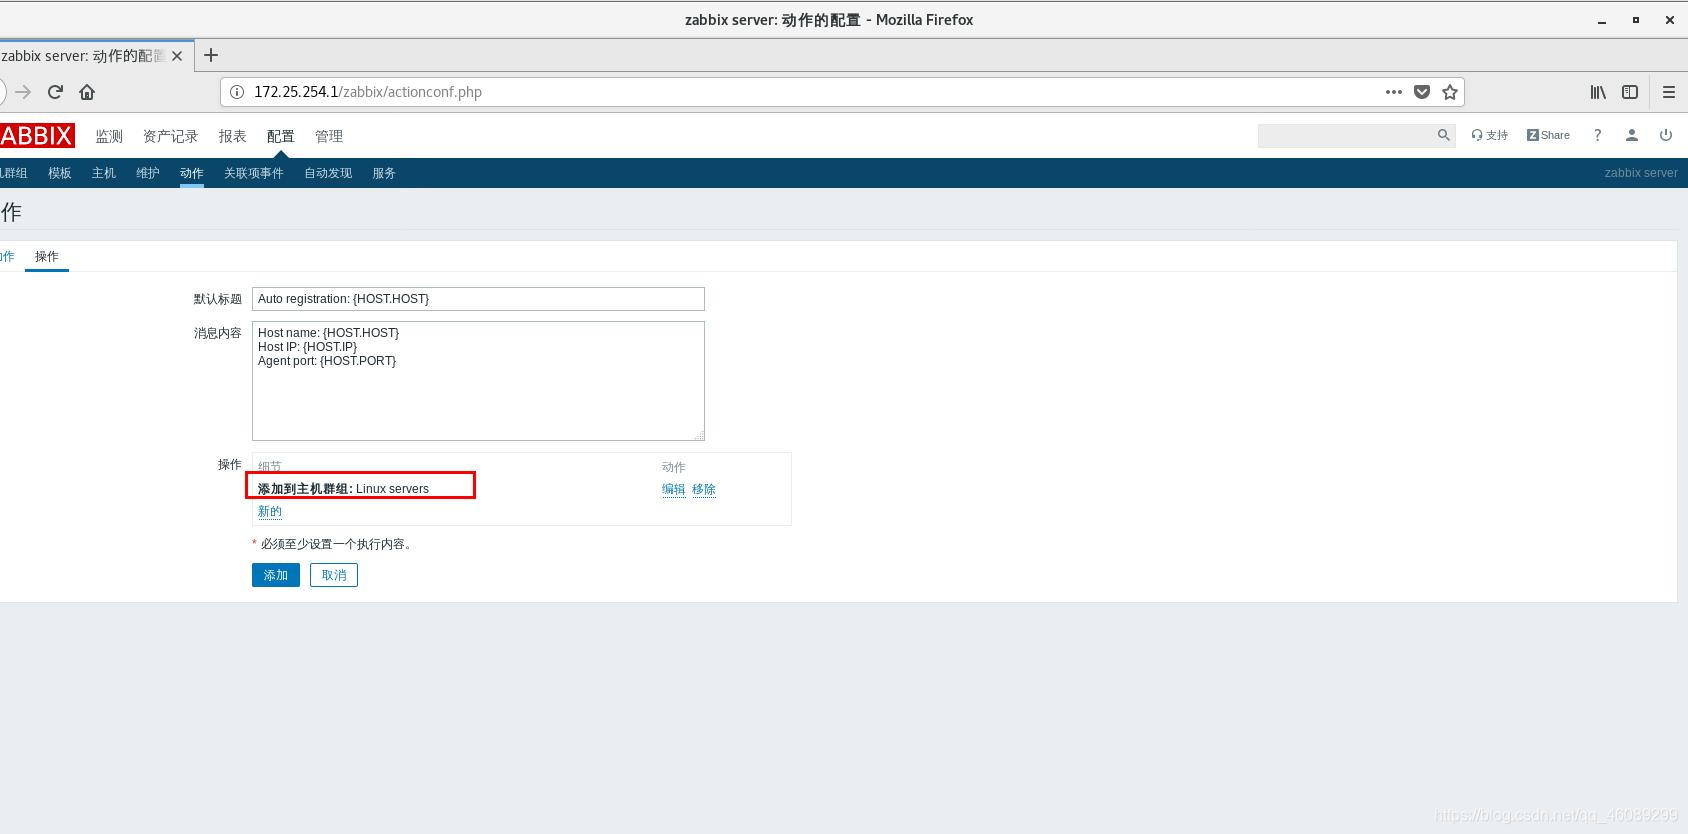Screen dimensions: 1688x834
Task: Go to 关联项事件 submenu
Action: (x=254, y=173)
